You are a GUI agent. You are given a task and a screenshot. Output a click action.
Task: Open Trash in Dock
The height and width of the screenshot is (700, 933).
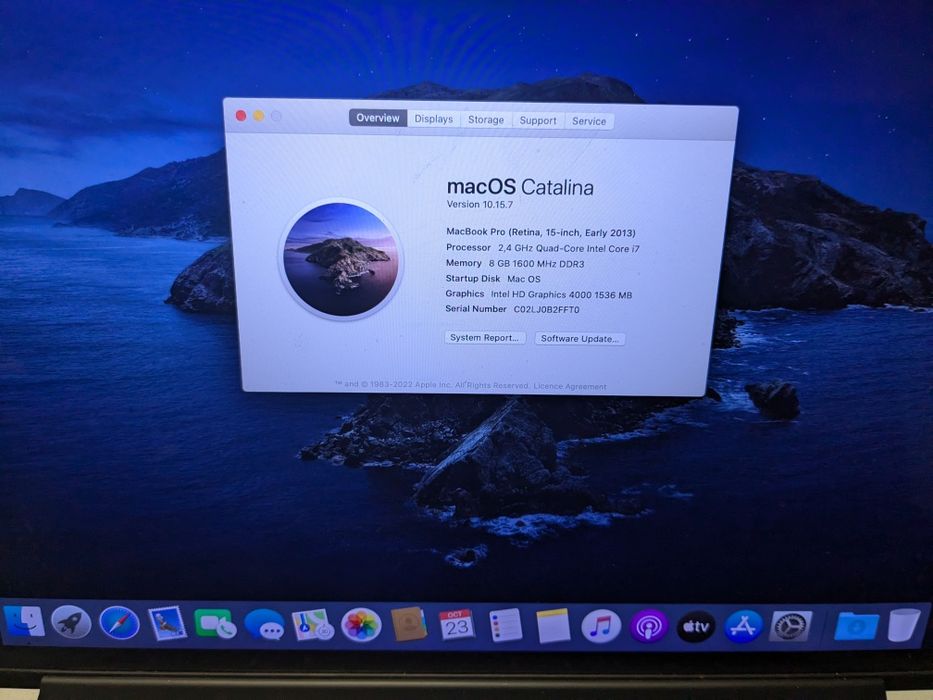(x=904, y=624)
